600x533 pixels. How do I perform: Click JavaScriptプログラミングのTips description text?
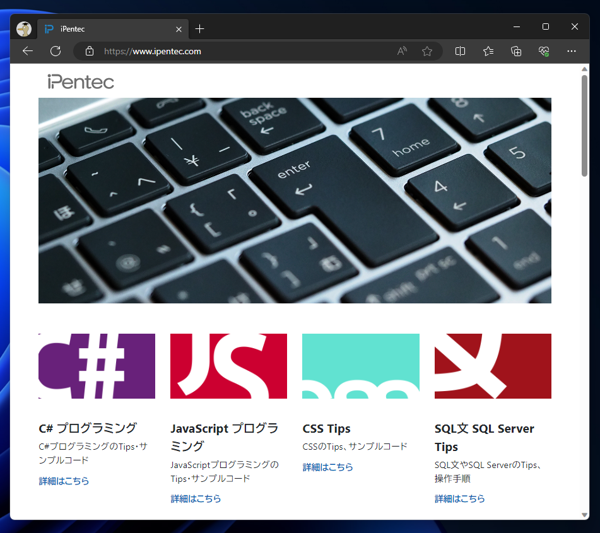point(225,472)
